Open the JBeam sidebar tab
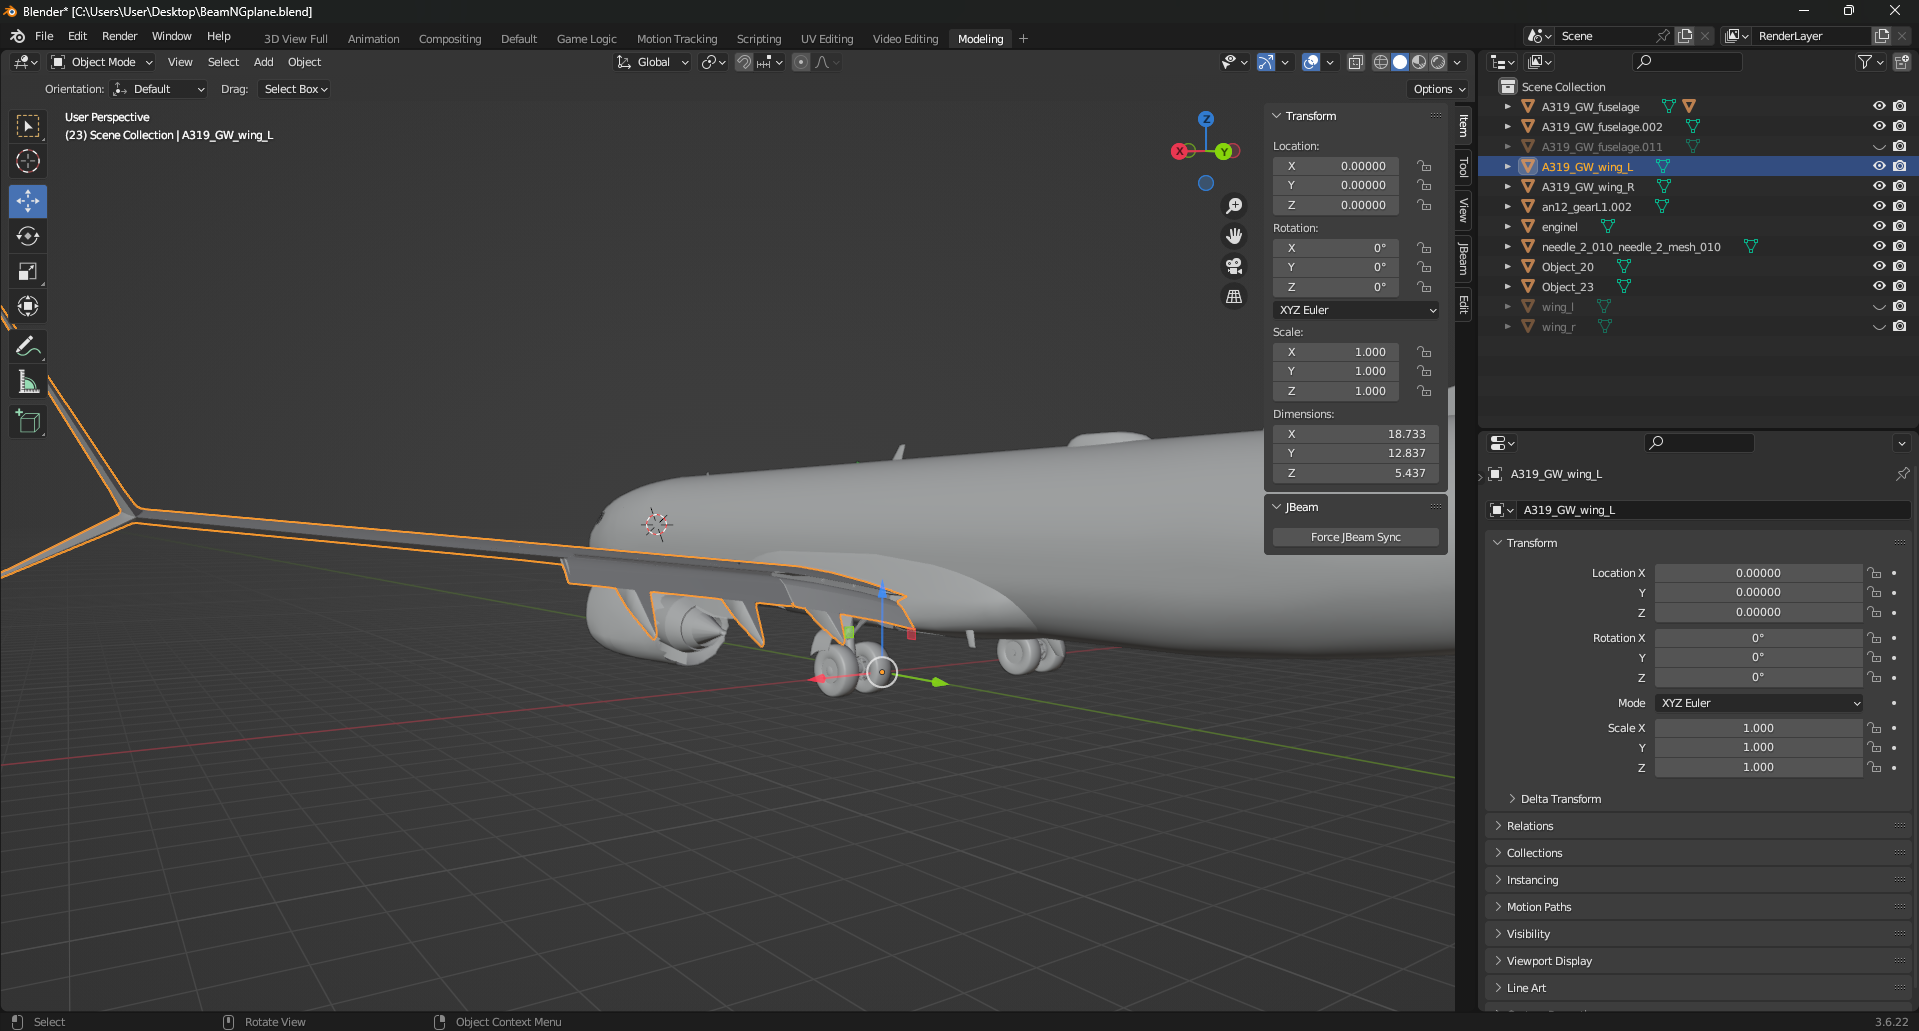Screen dimensions: 1919x1031 [x=1463, y=258]
